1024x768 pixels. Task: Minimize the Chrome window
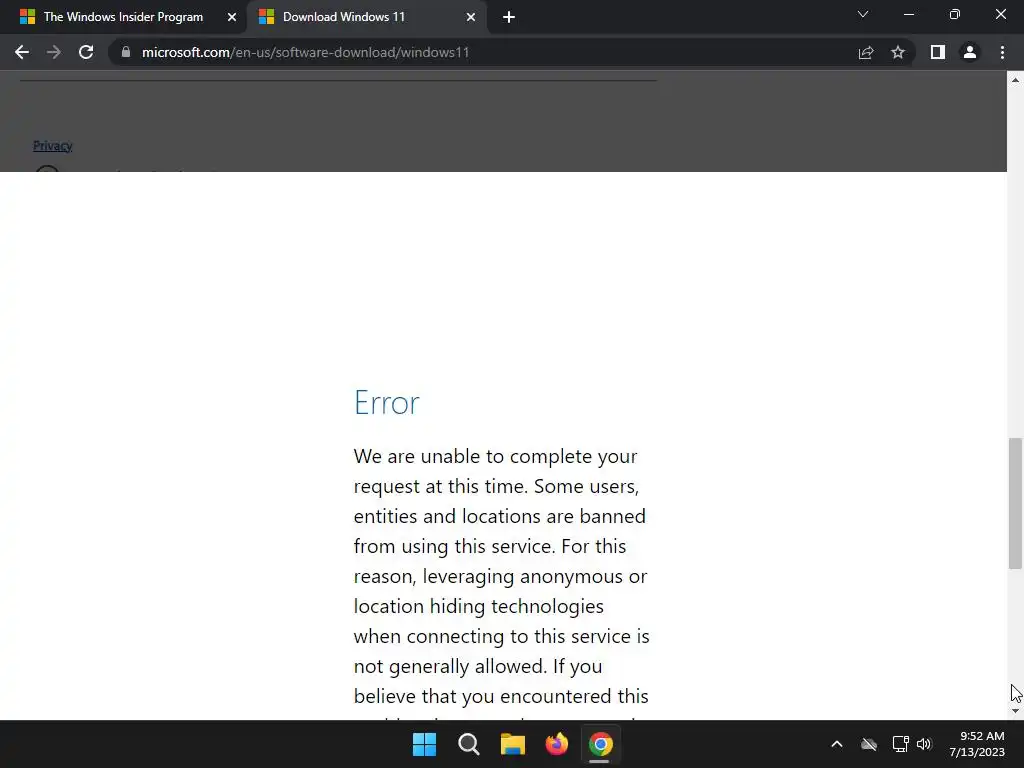(x=908, y=14)
